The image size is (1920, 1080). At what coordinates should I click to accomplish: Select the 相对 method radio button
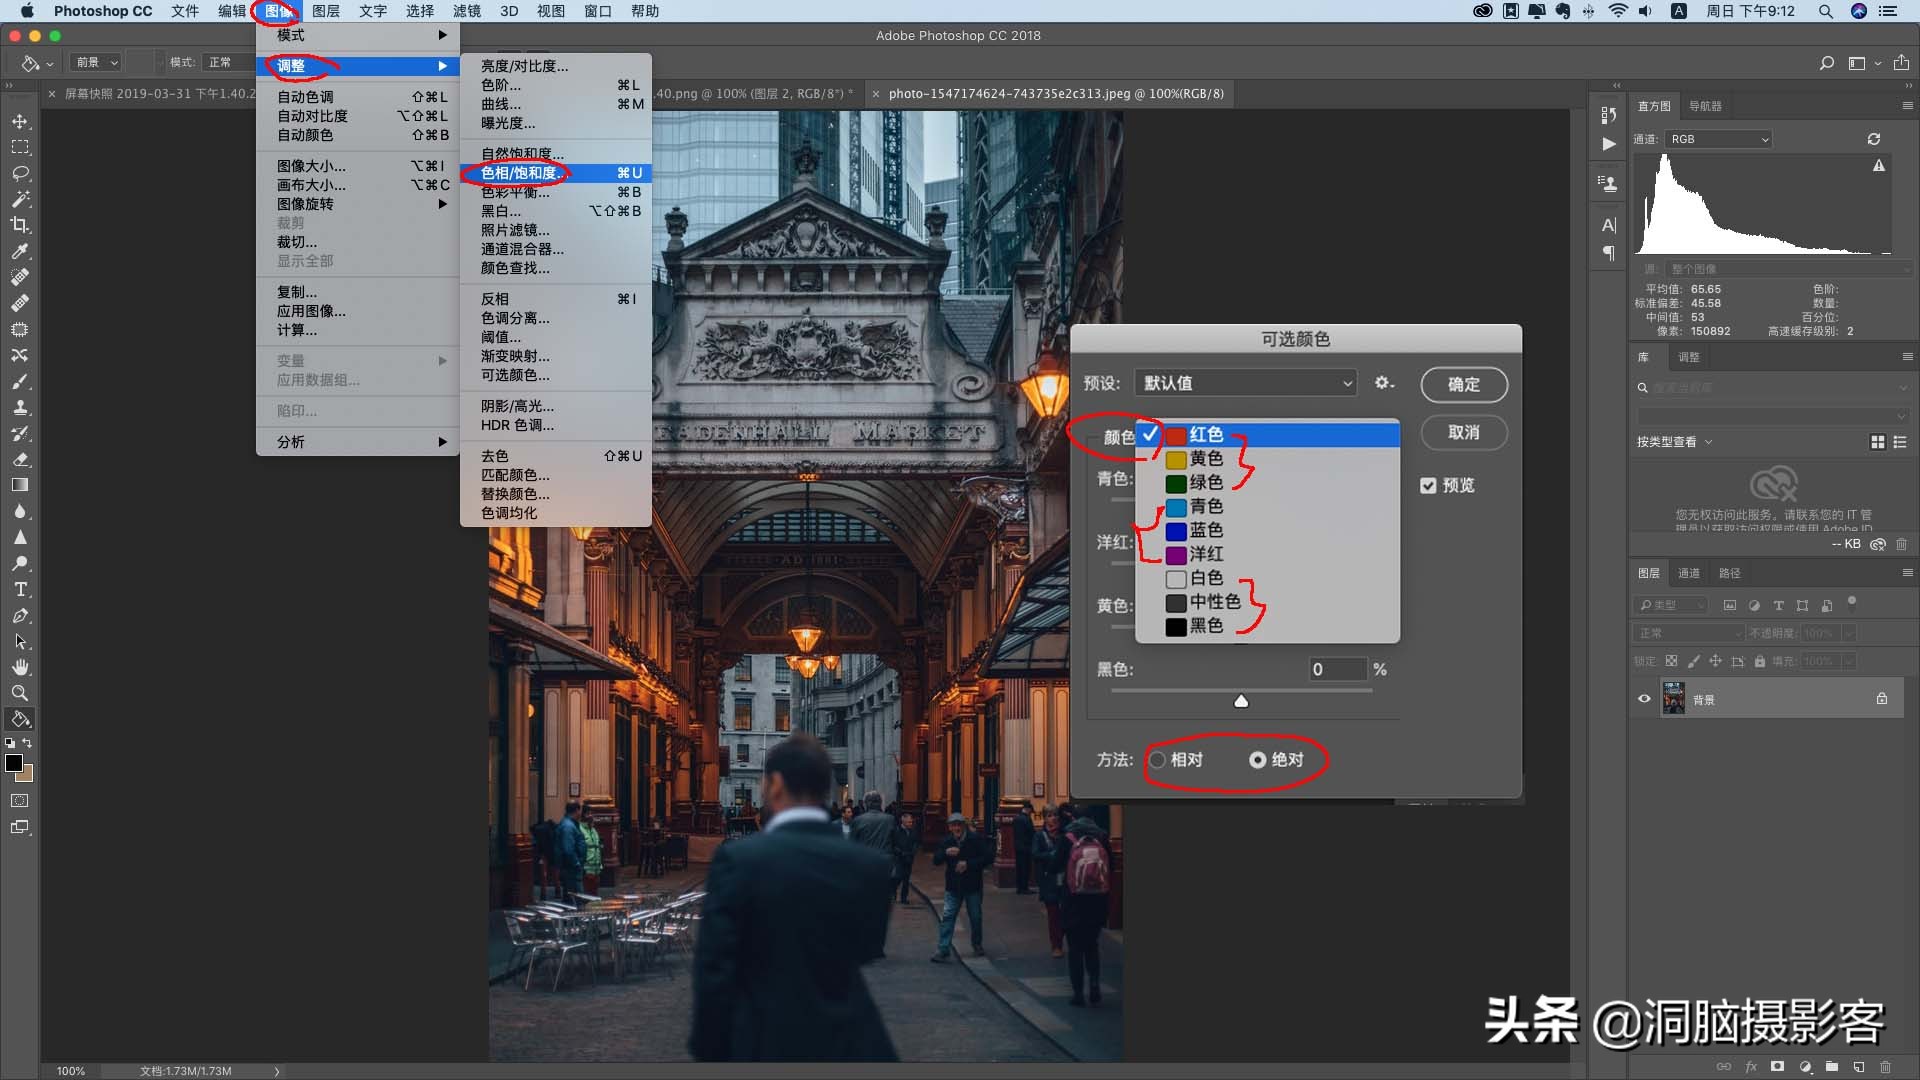click(x=1158, y=760)
